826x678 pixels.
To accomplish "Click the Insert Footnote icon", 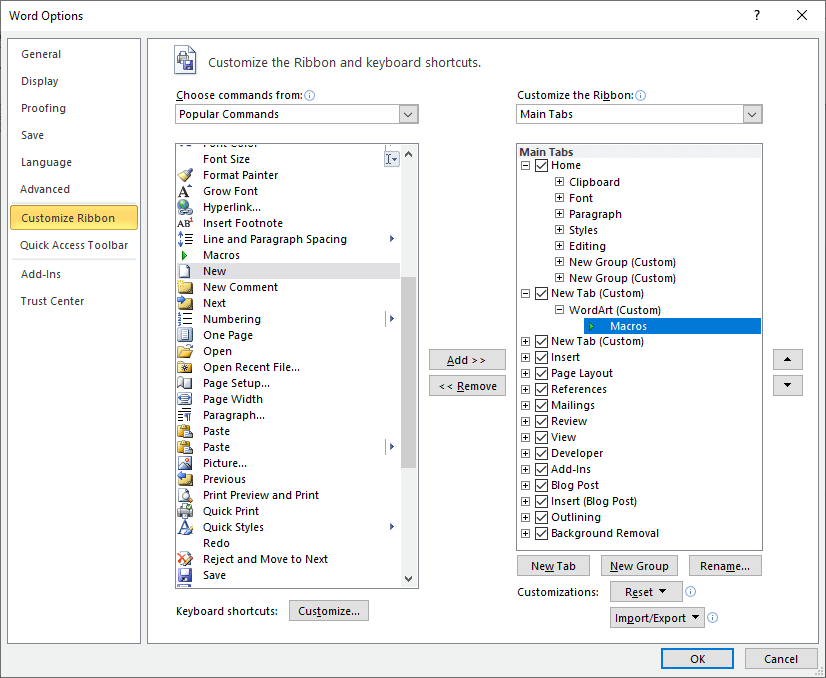I will tap(185, 223).
